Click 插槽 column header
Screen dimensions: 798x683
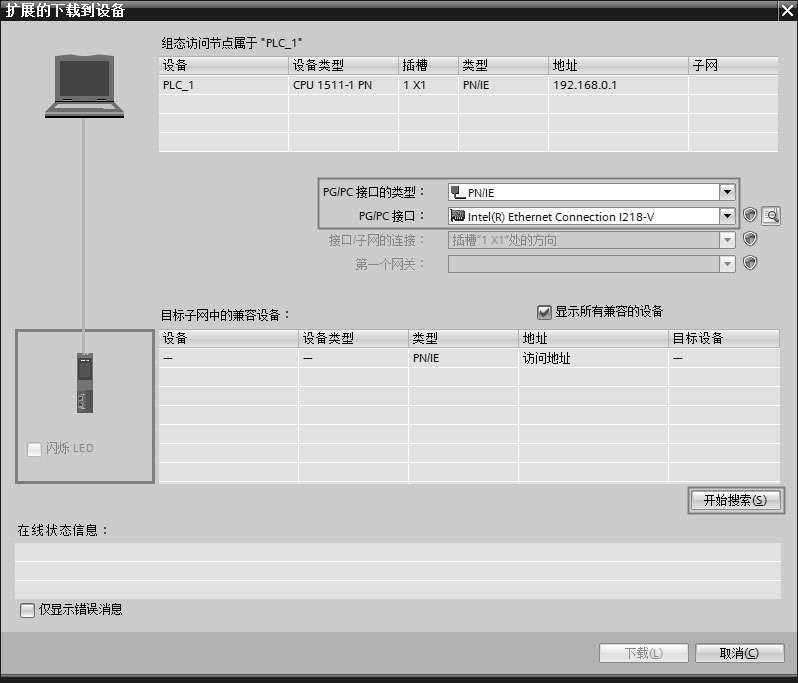click(429, 65)
